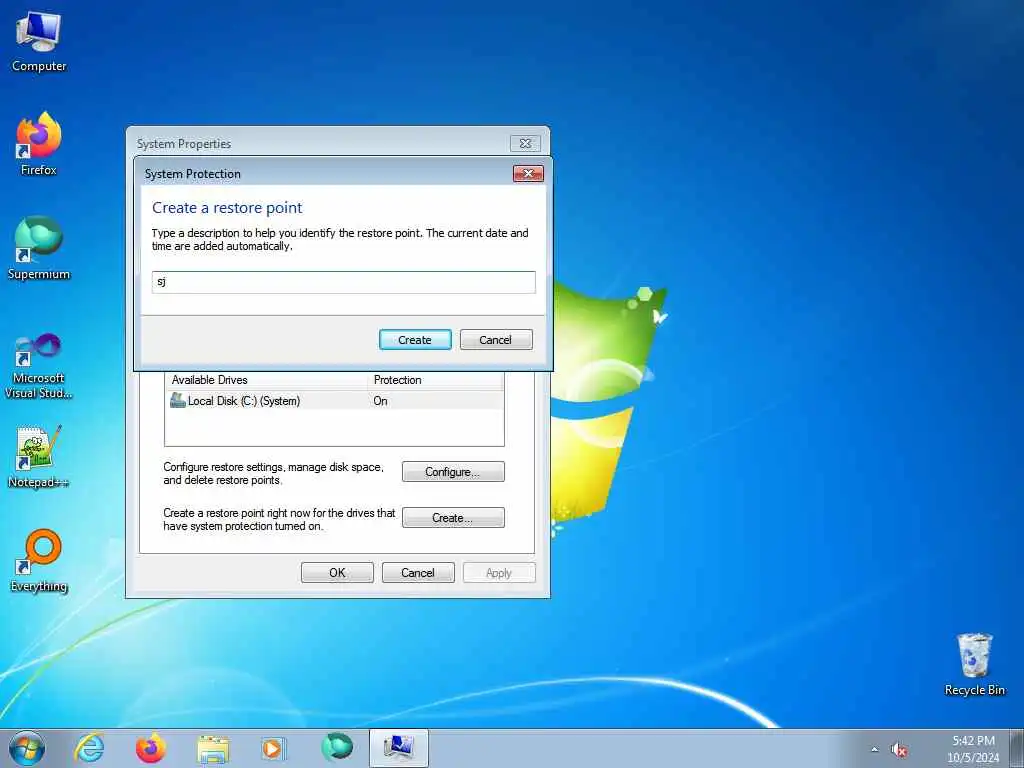Click Create in the System Protection dialog
This screenshot has width=1024, height=768.
click(x=415, y=340)
